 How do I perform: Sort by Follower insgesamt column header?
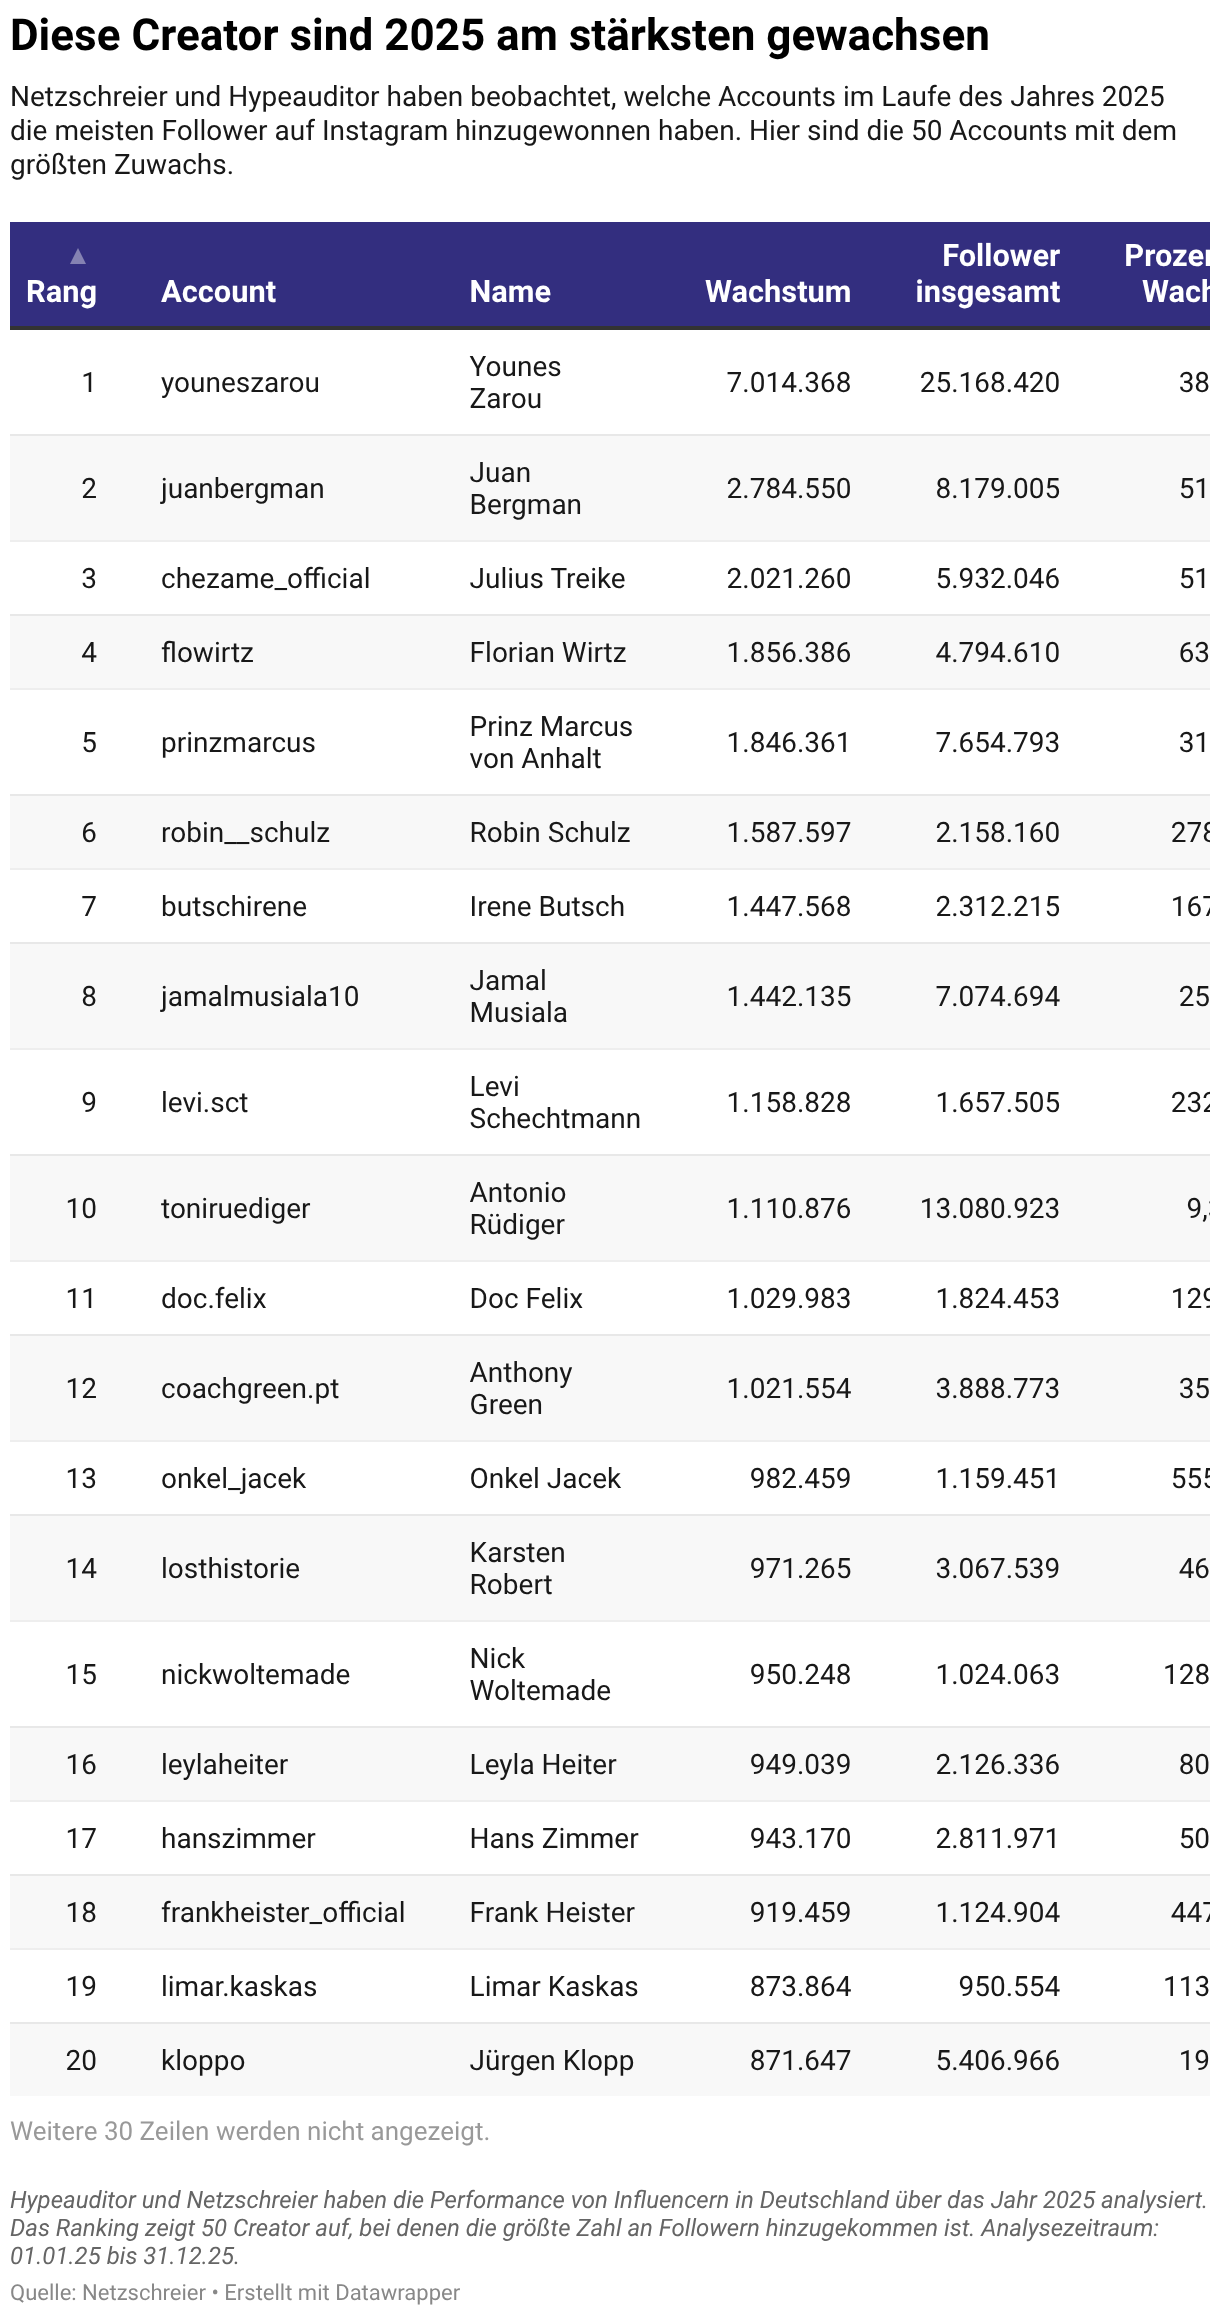(987, 274)
